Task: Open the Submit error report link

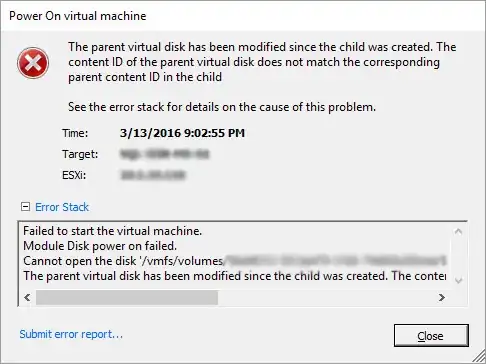Action: (71, 334)
